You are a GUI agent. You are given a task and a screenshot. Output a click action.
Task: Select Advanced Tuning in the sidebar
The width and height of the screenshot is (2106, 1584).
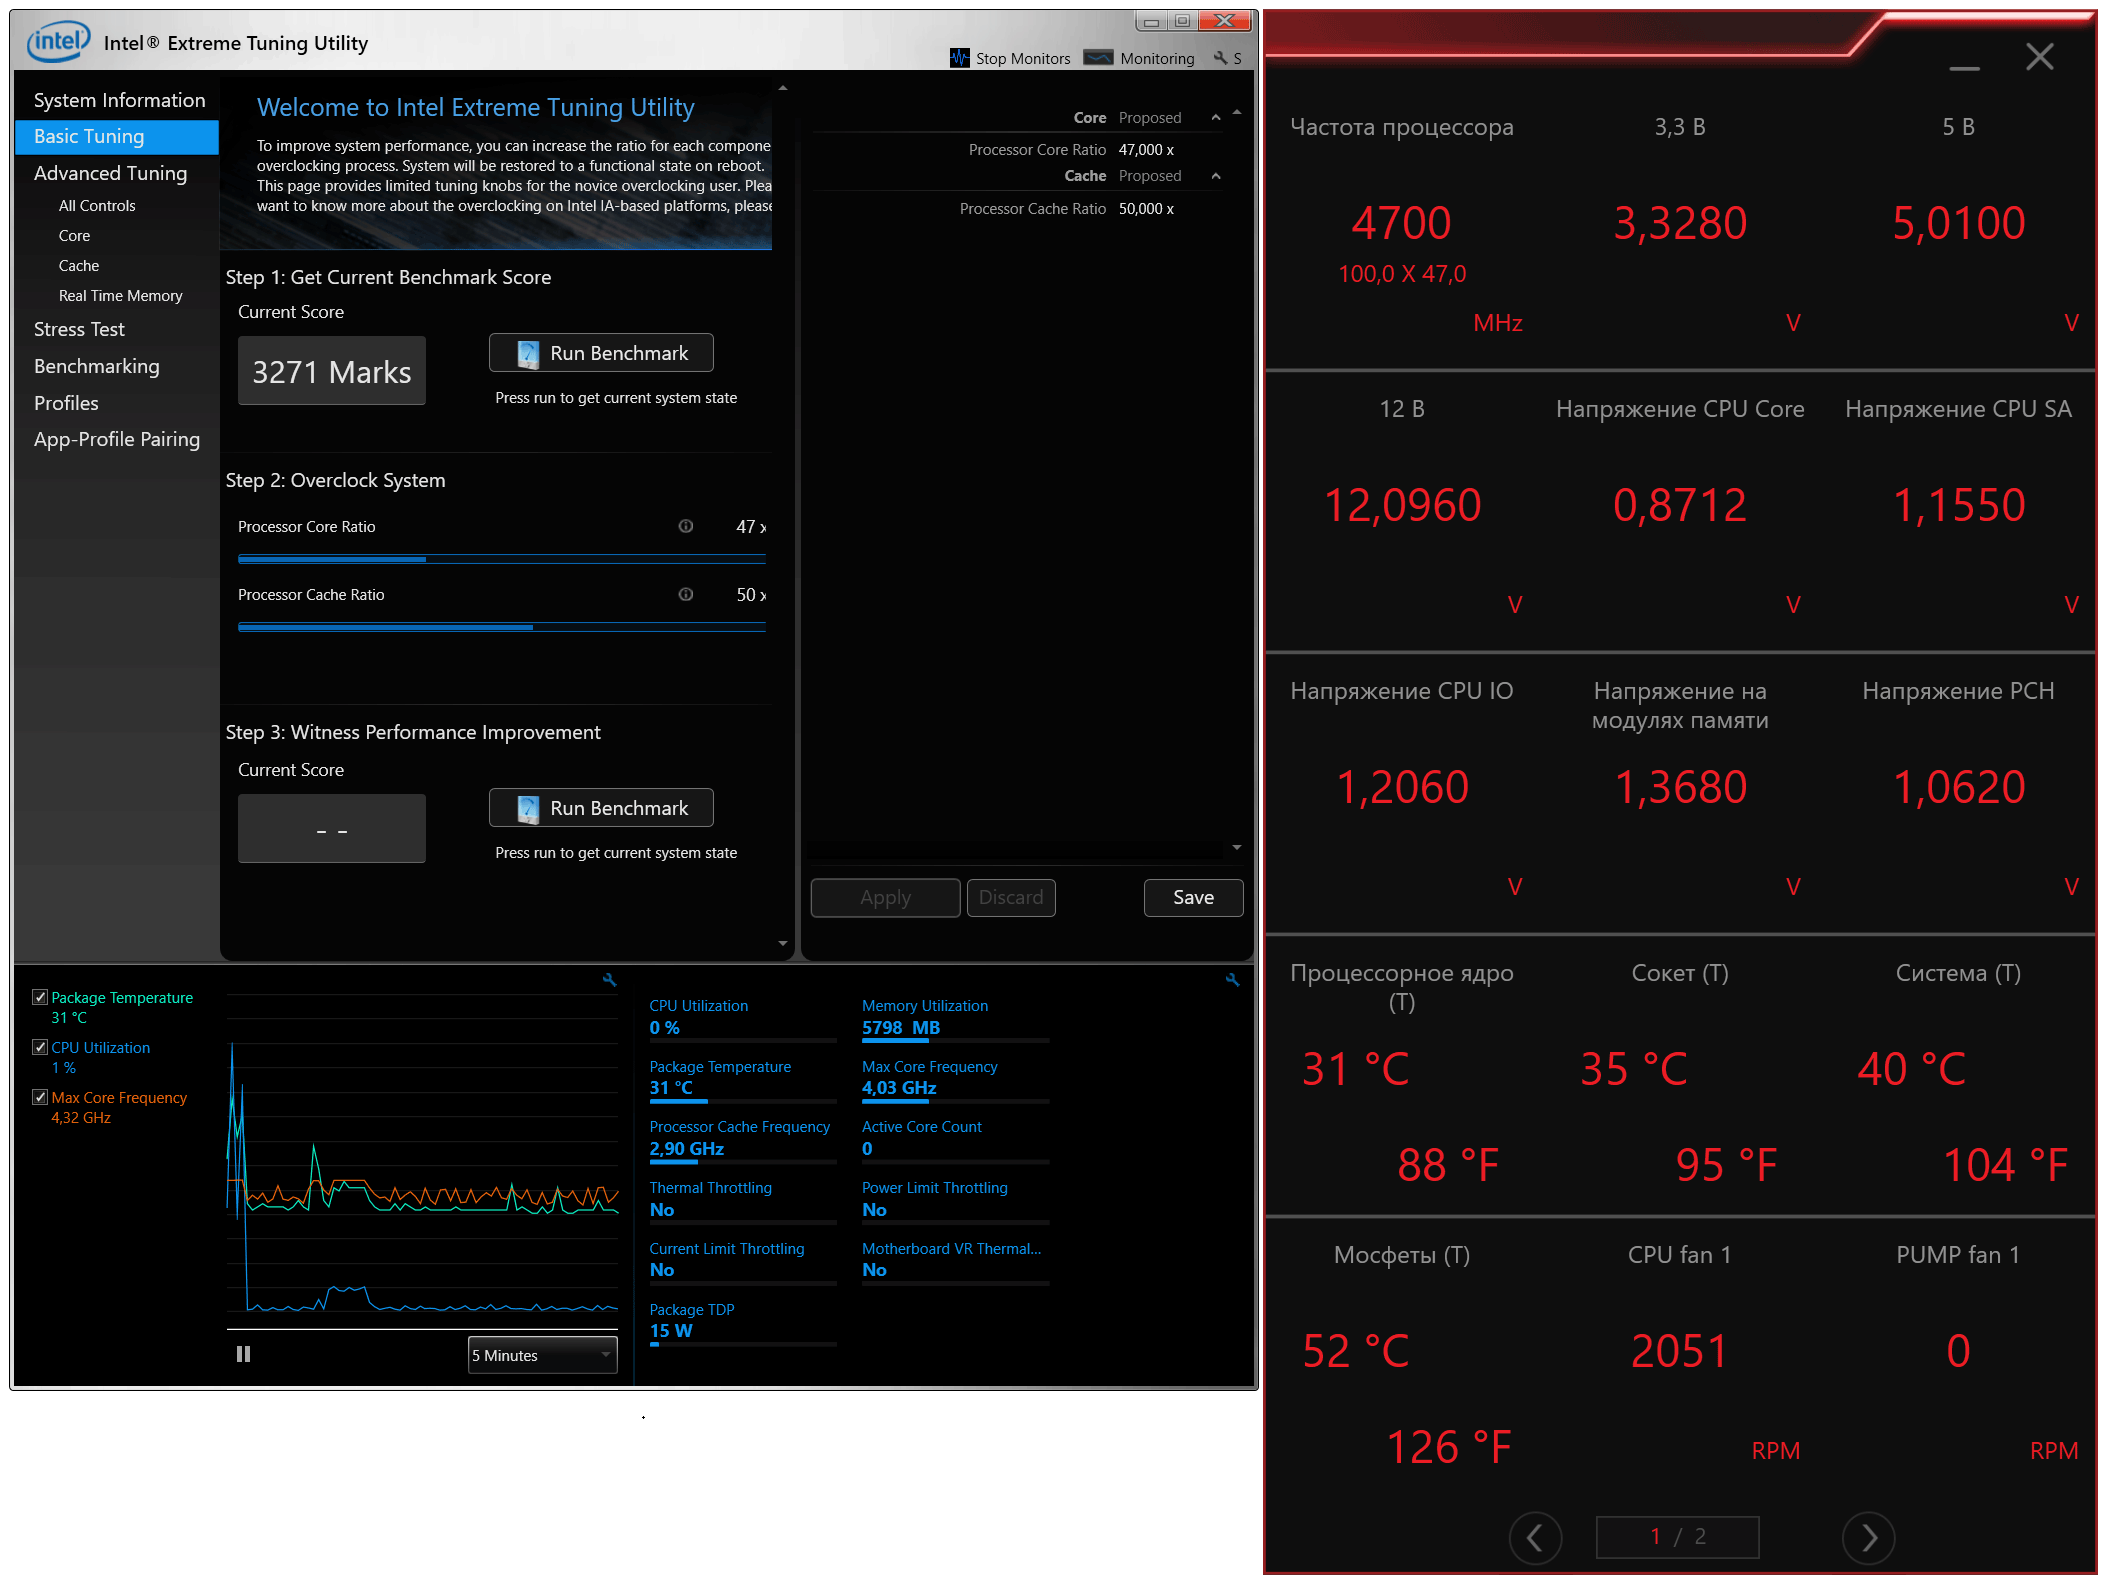[x=110, y=173]
